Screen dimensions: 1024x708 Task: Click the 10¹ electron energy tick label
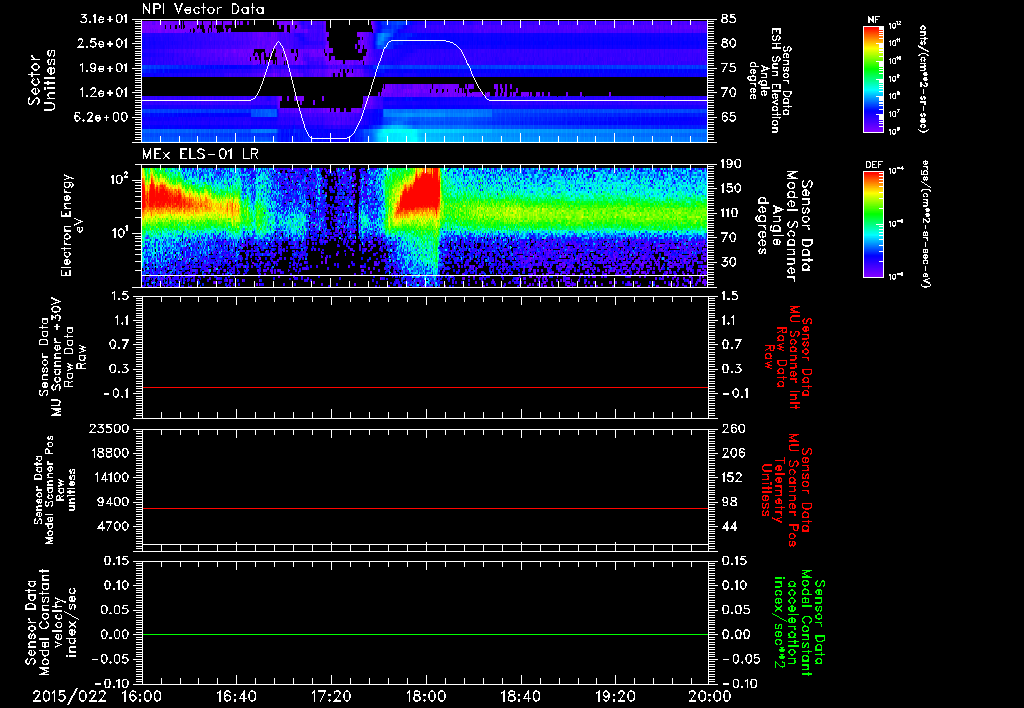coord(120,233)
